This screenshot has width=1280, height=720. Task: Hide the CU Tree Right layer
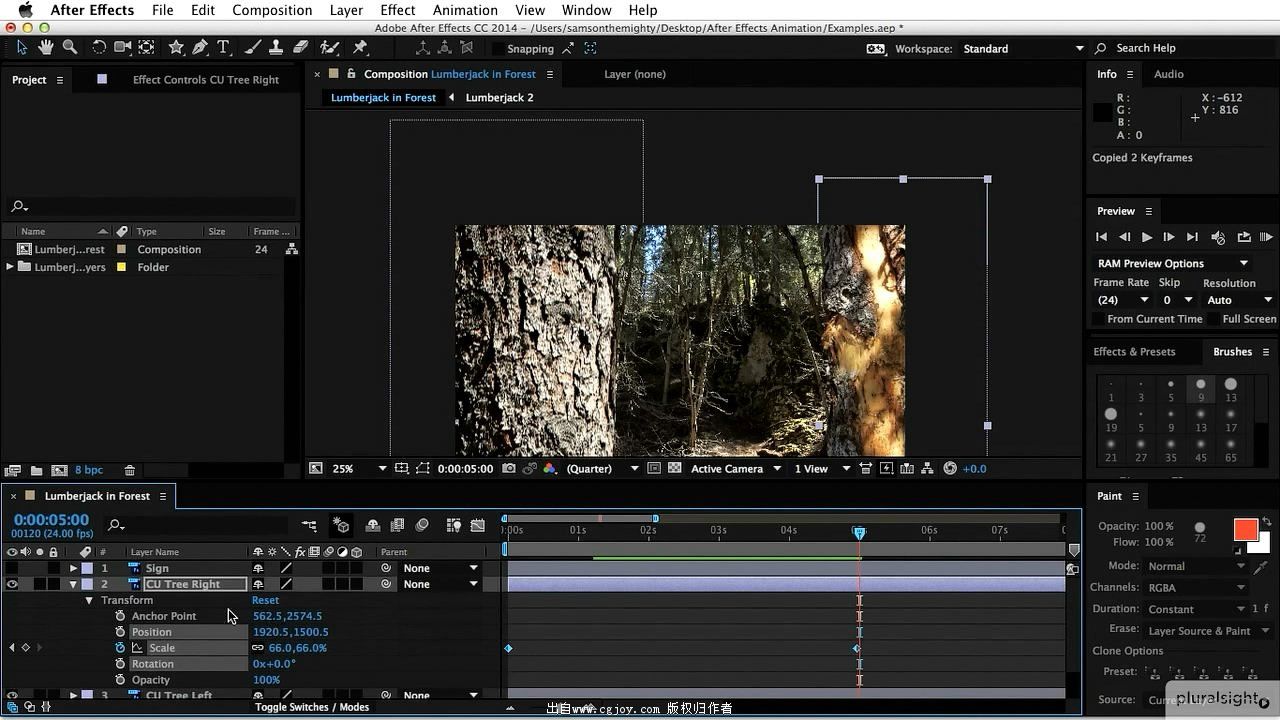12,584
